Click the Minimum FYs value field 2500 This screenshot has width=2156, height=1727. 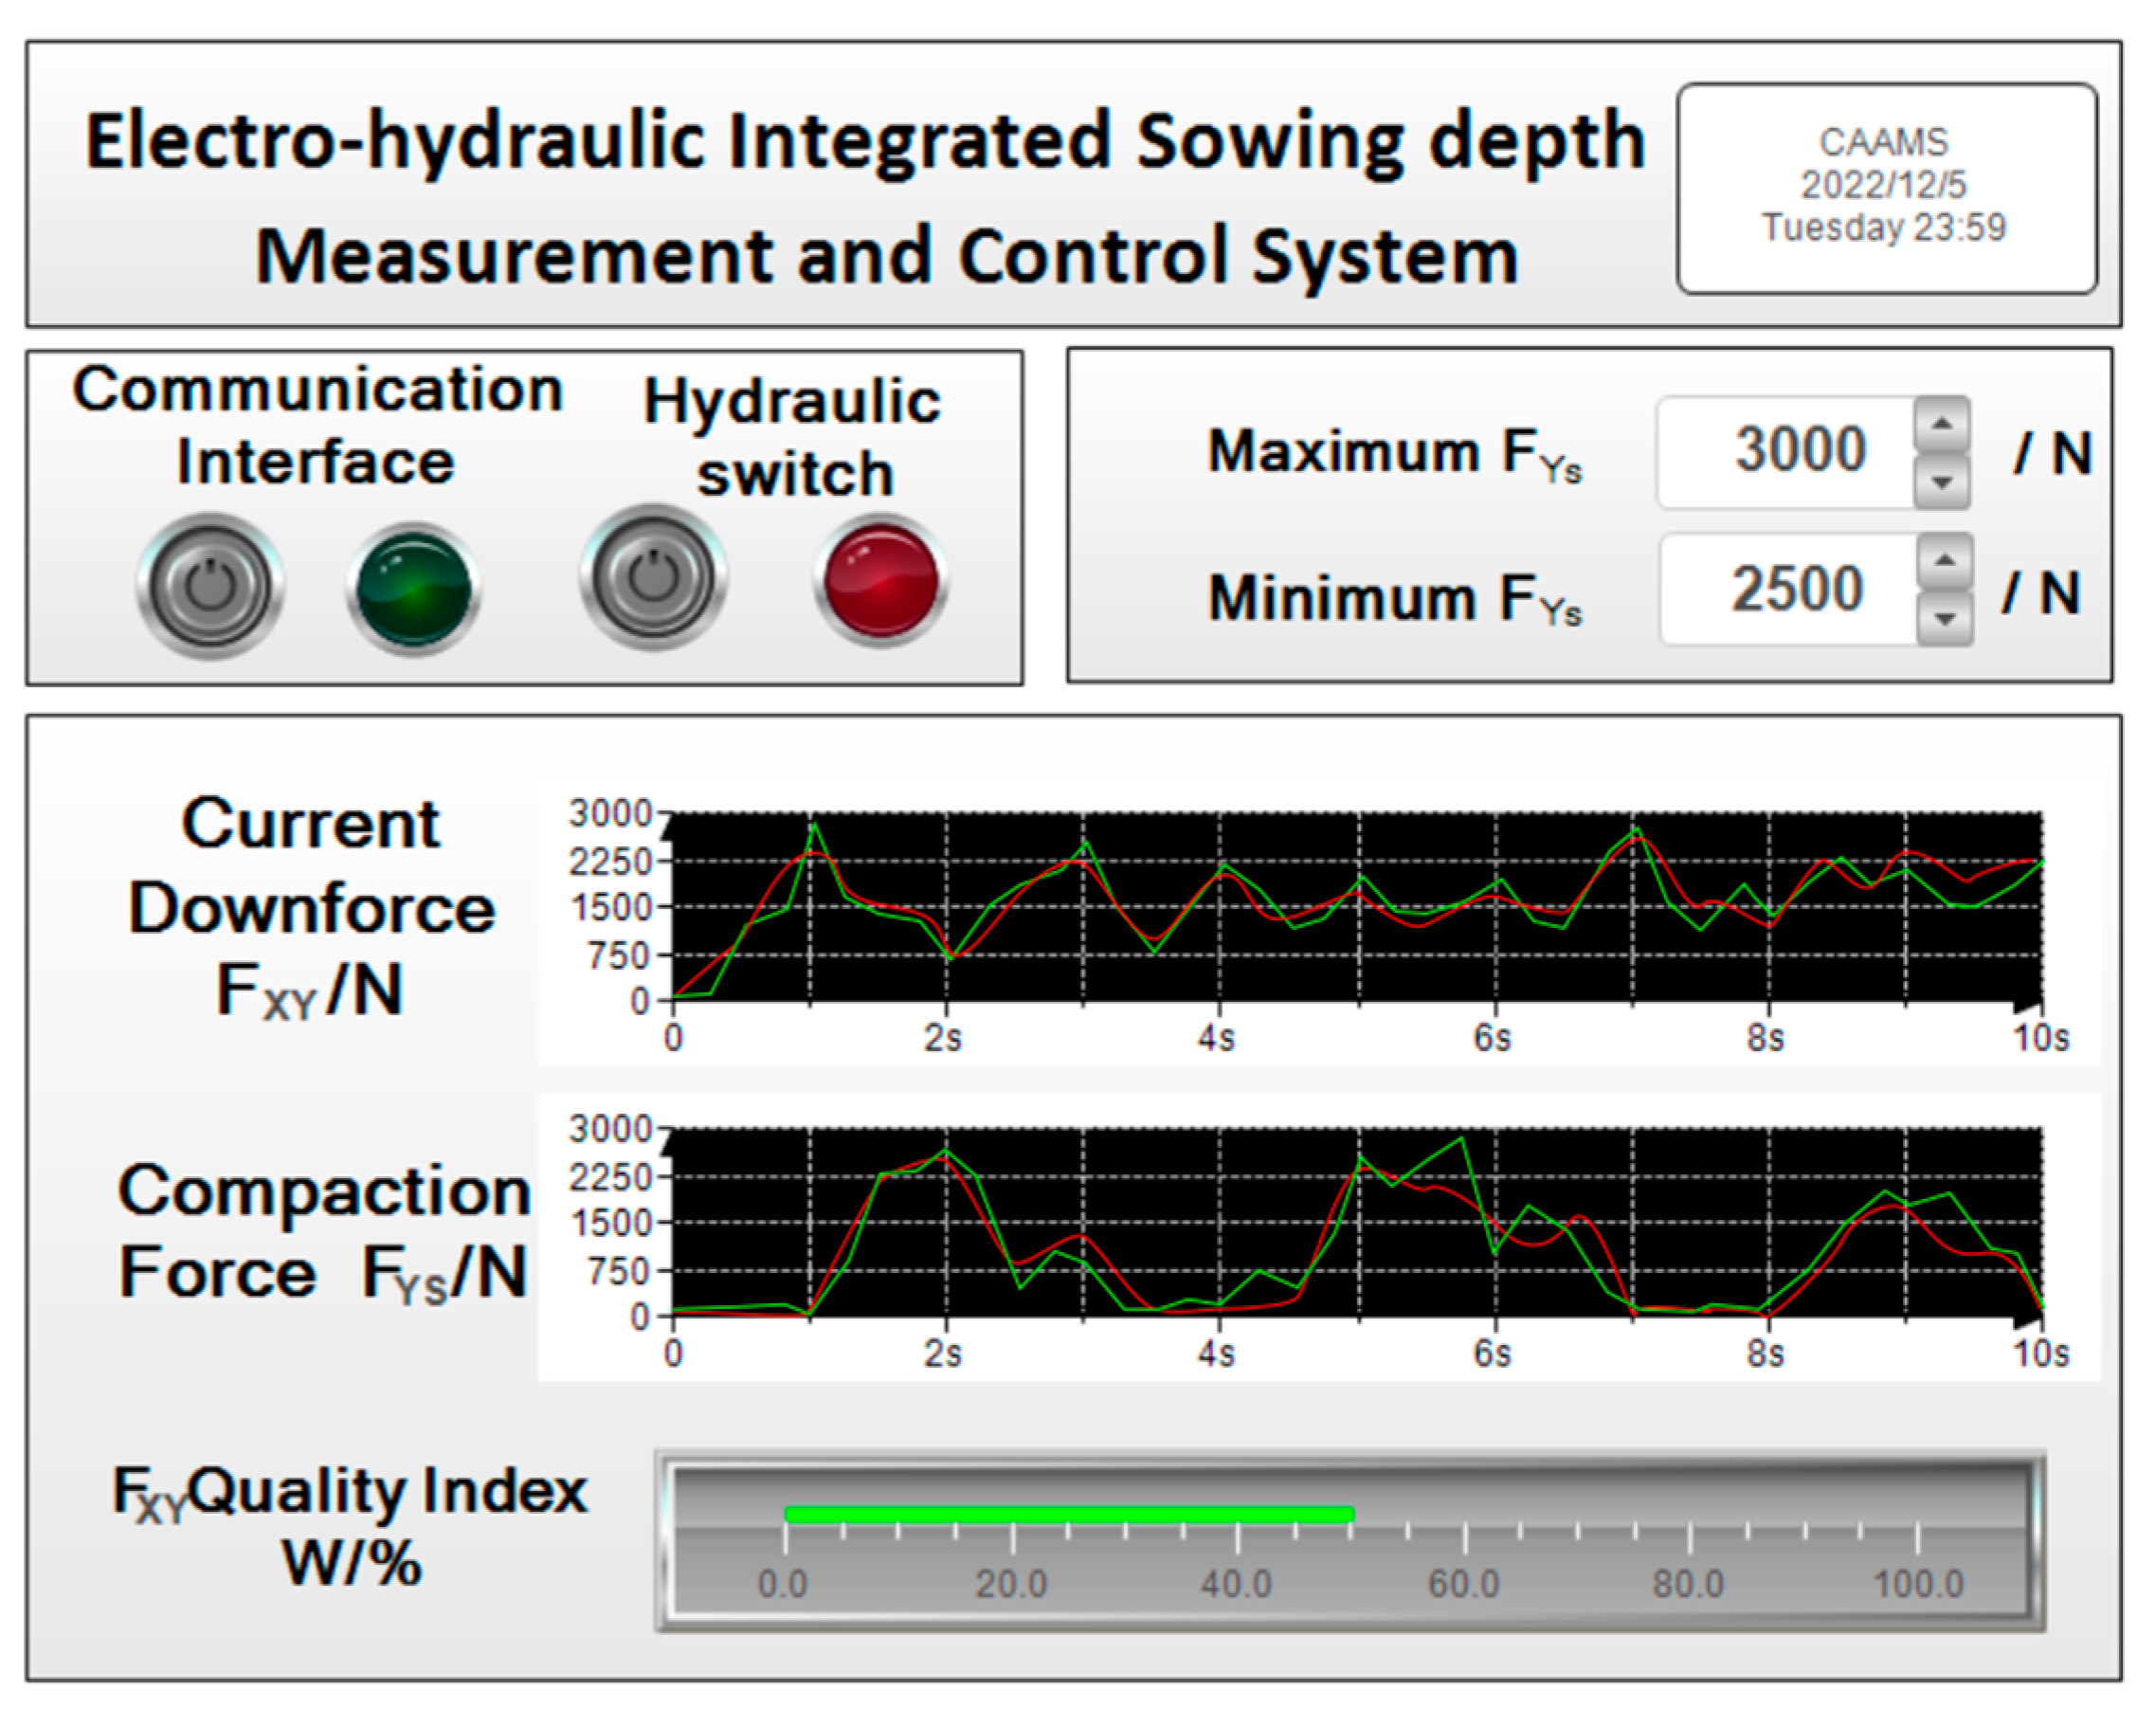[x=1796, y=590]
